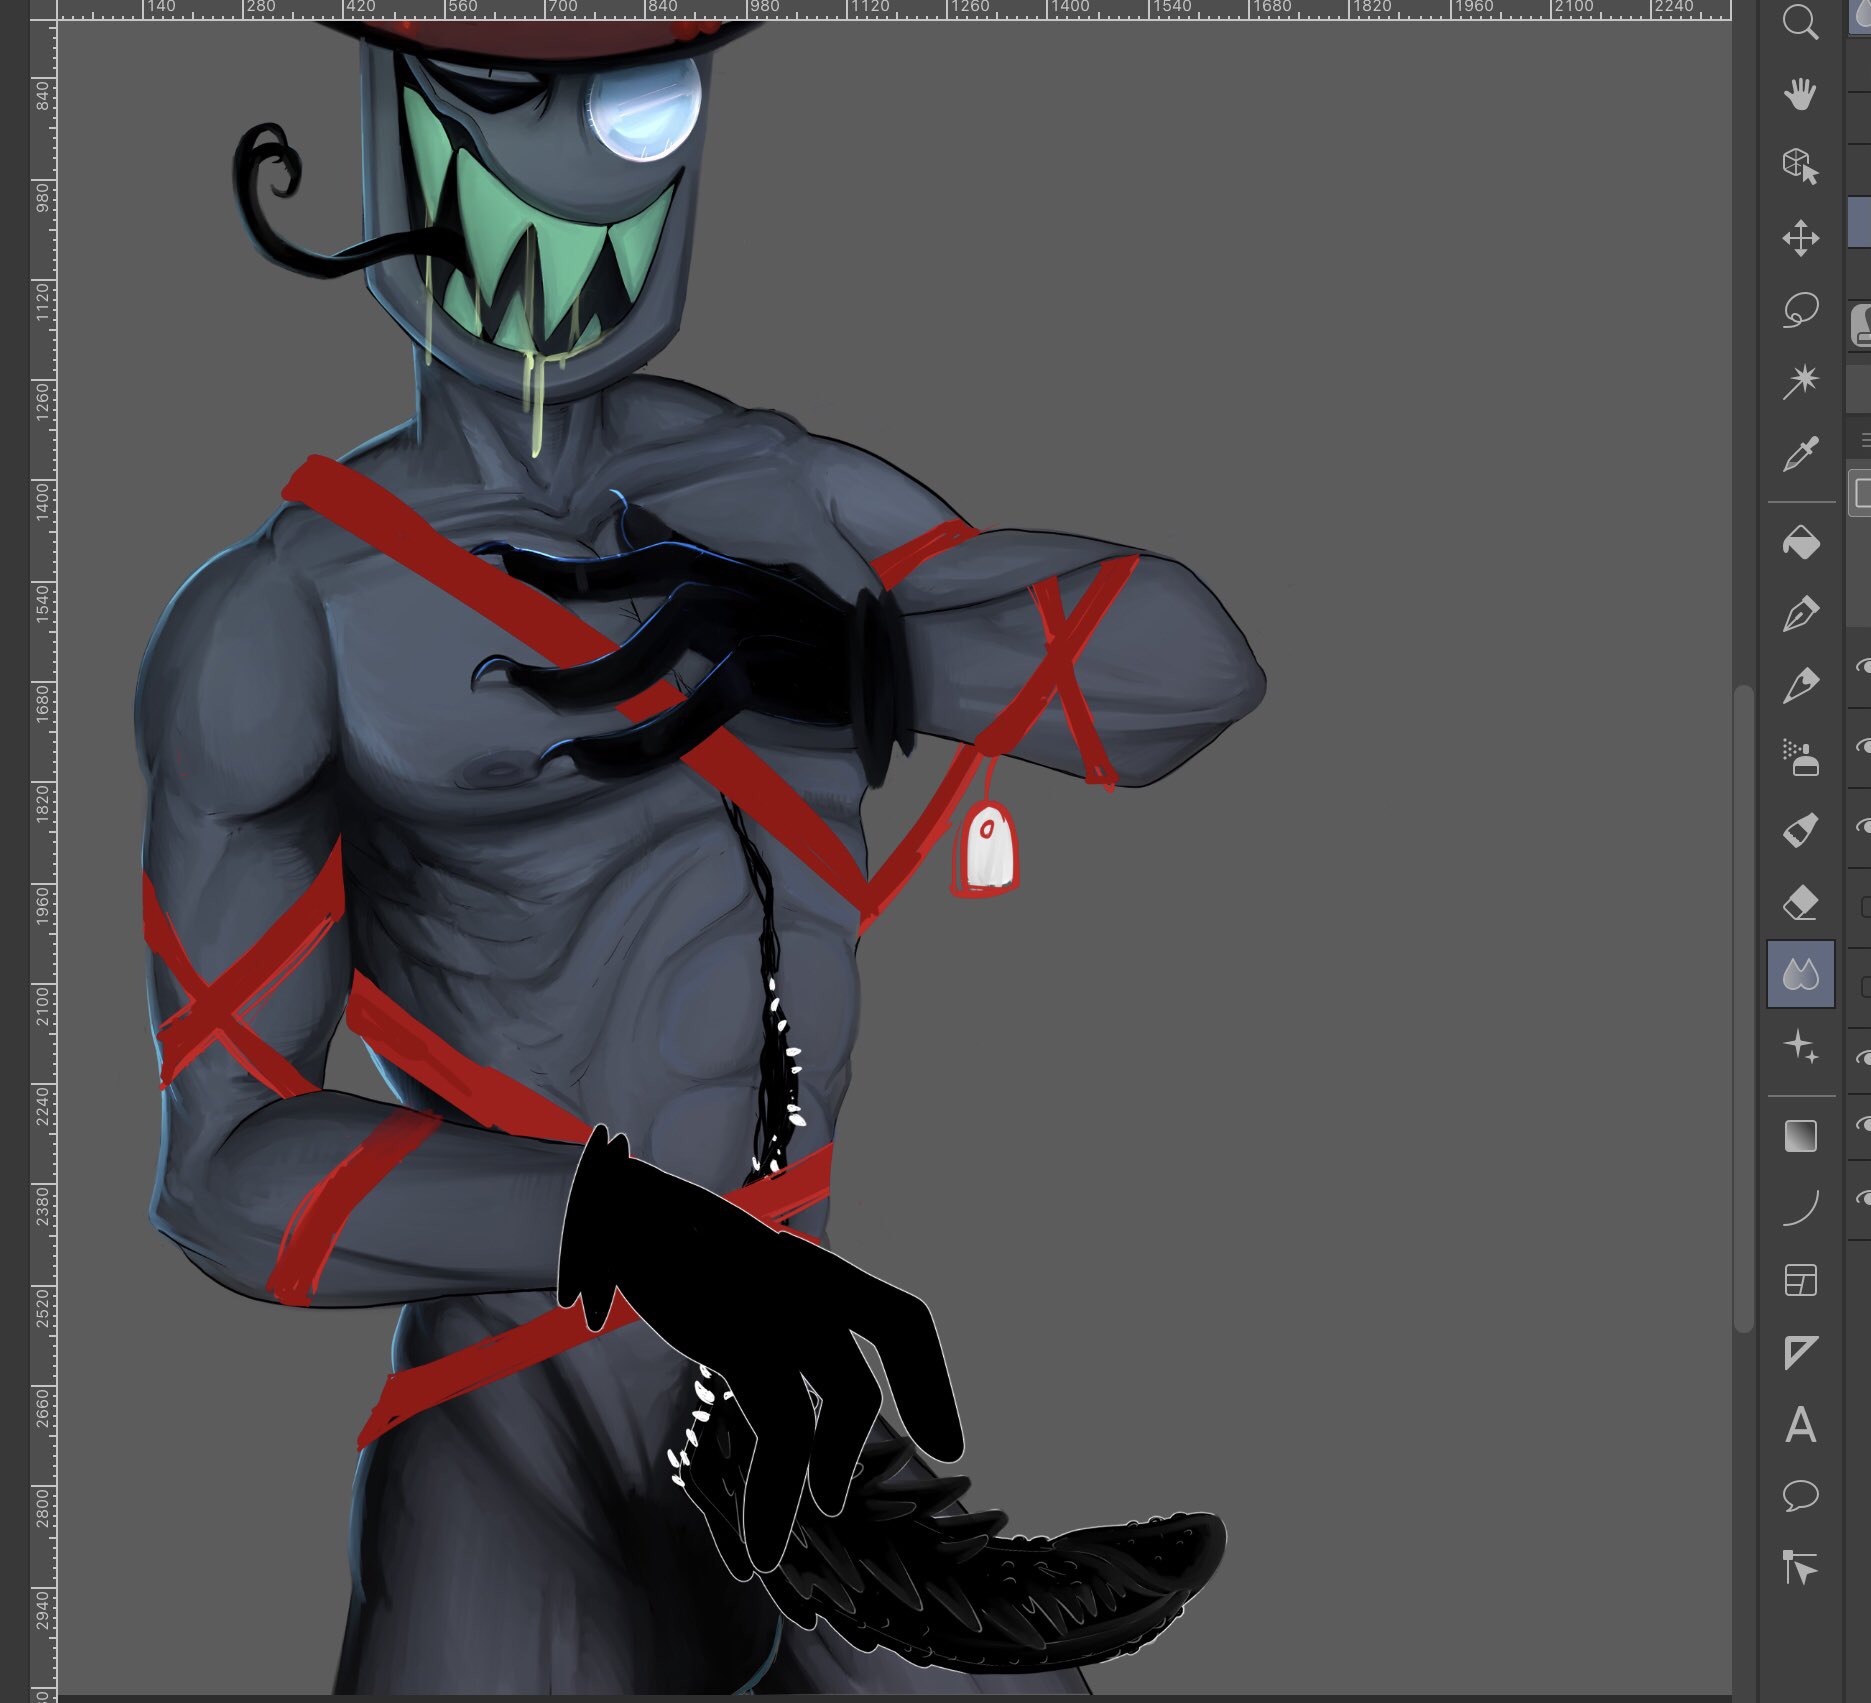Image resolution: width=1871 pixels, height=1703 pixels.
Task: Select the Eyedropper color picker tool
Action: [x=1800, y=454]
